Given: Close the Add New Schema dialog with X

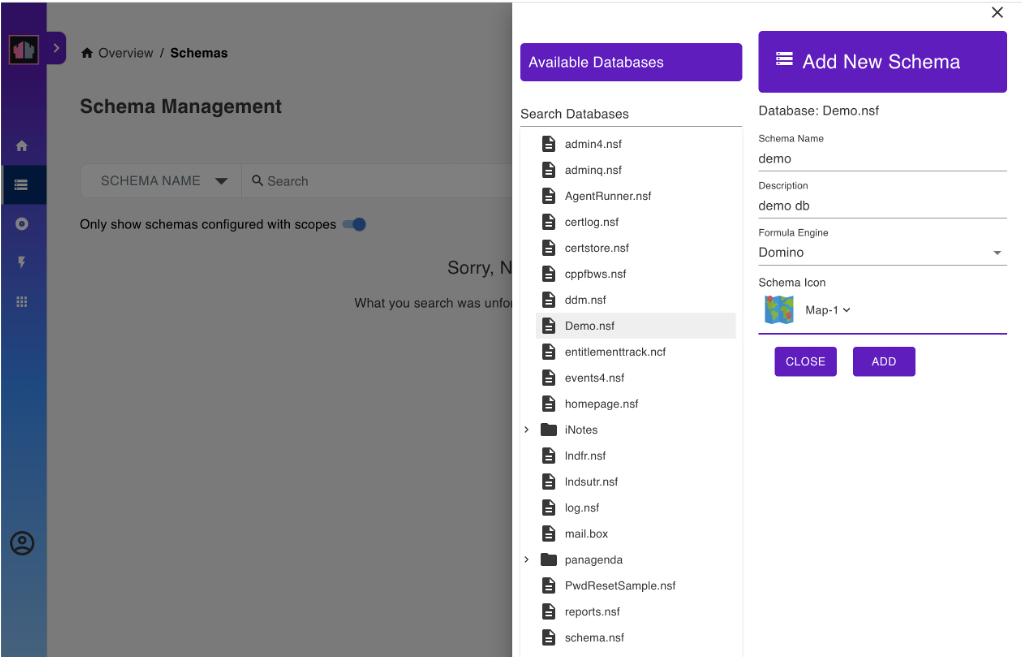Looking at the screenshot, I should point(997,12).
